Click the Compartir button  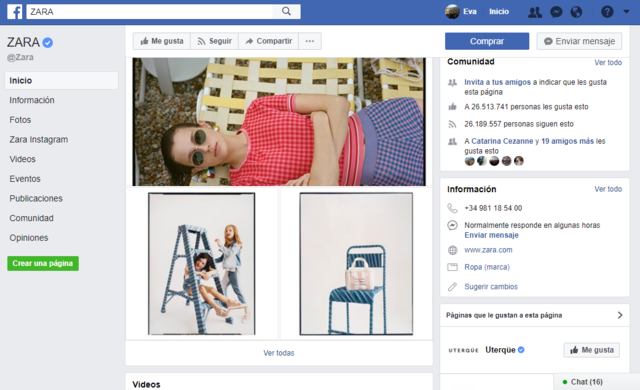click(x=269, y=41)
